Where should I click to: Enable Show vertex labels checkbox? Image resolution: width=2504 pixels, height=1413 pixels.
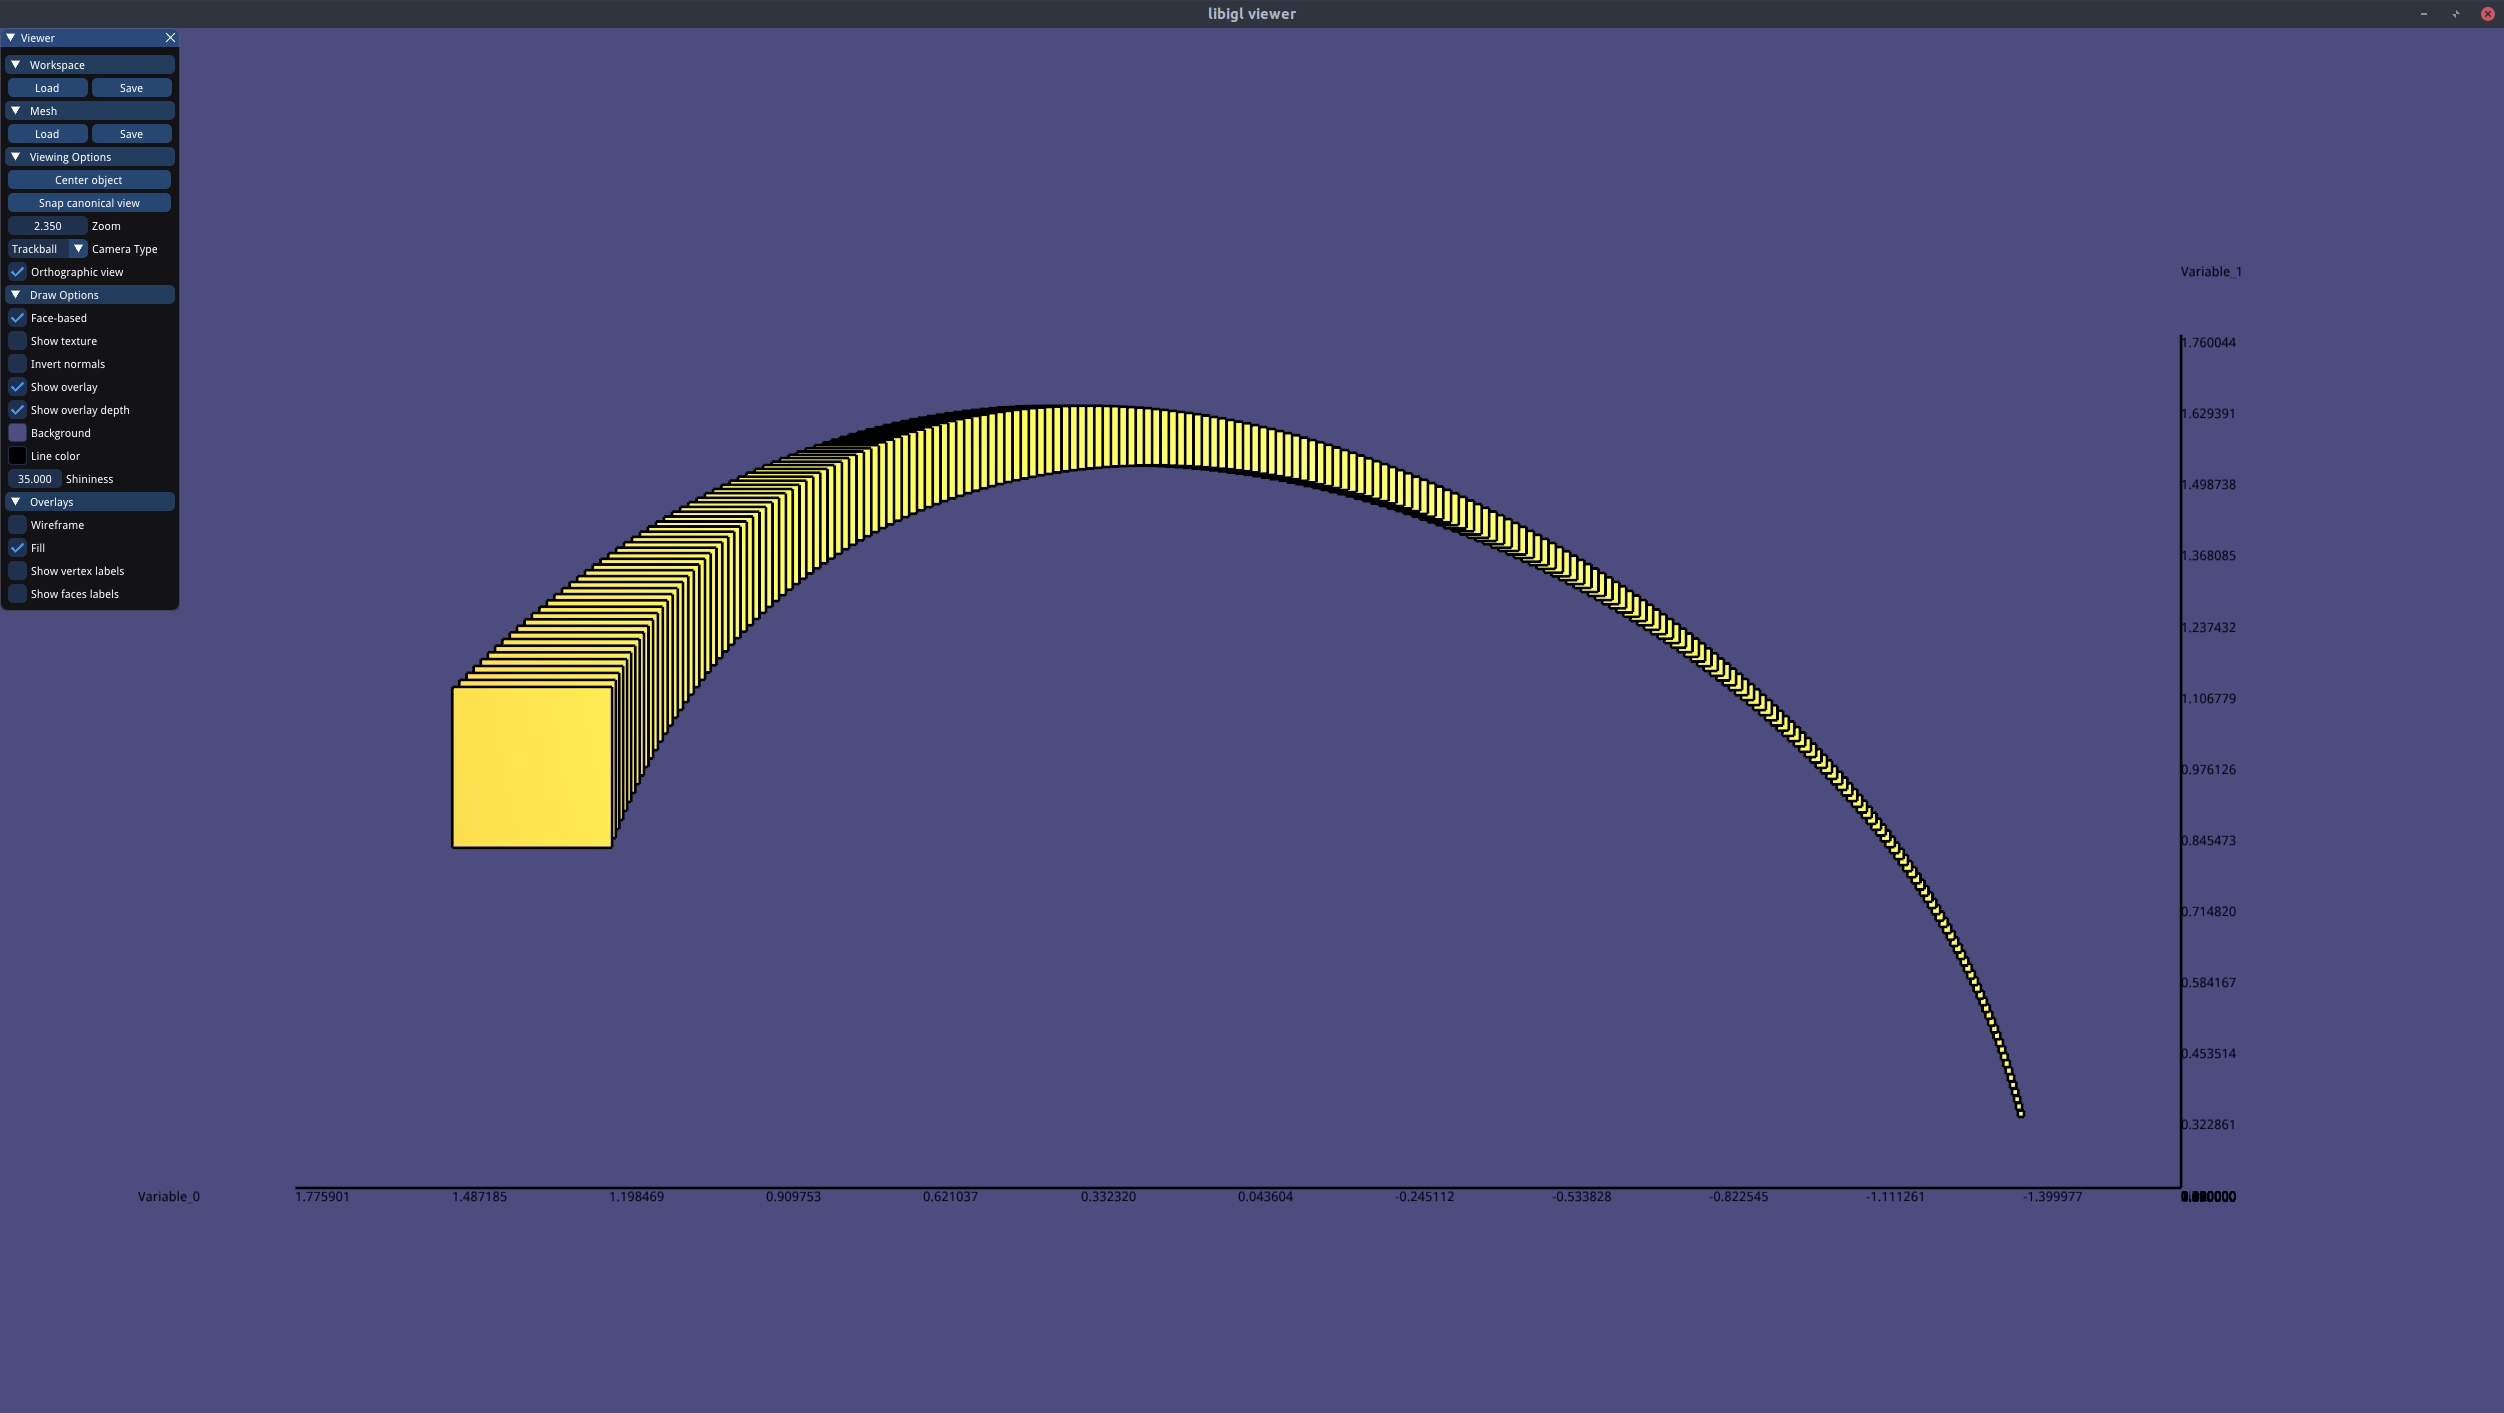coord(17,571)
